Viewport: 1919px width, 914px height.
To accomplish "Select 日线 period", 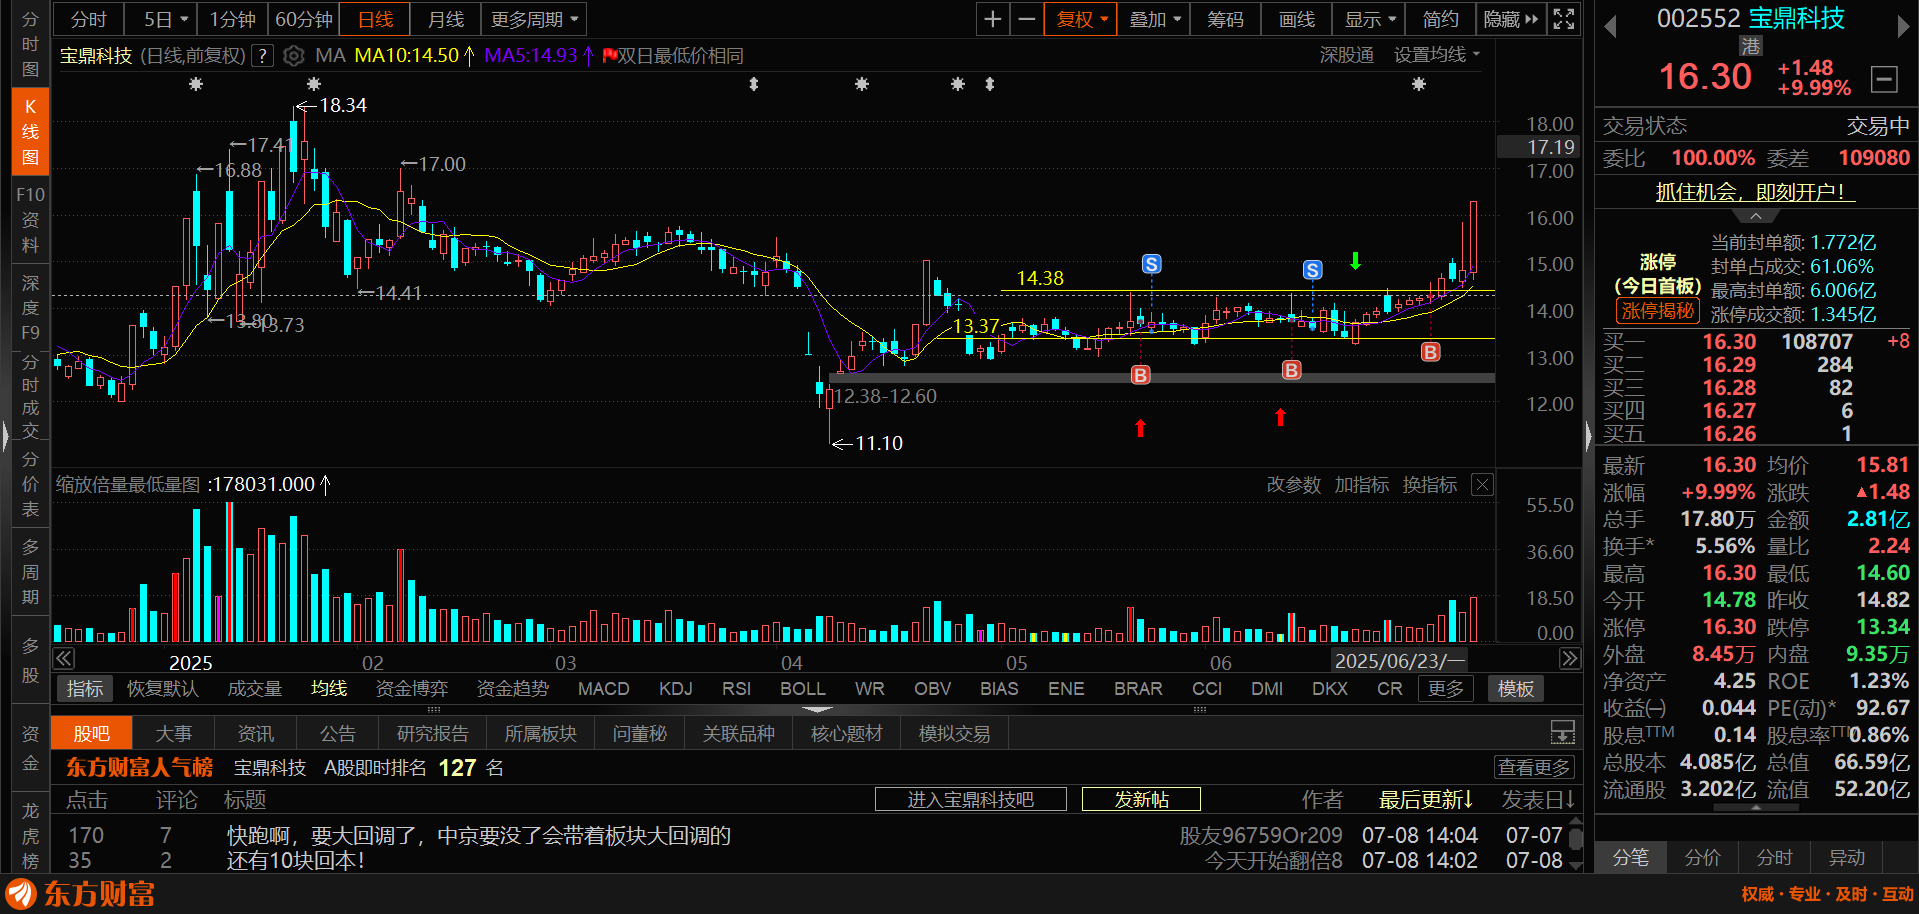I will pos(376,19).
